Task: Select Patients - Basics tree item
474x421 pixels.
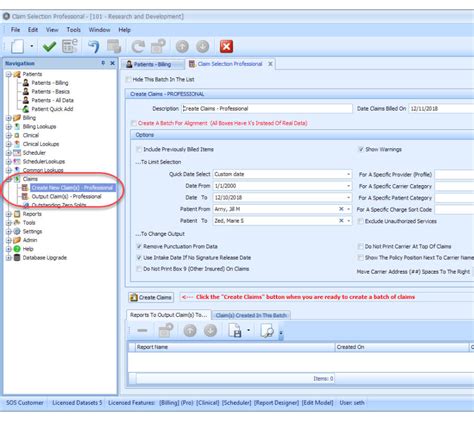Action: coord(50,91)
